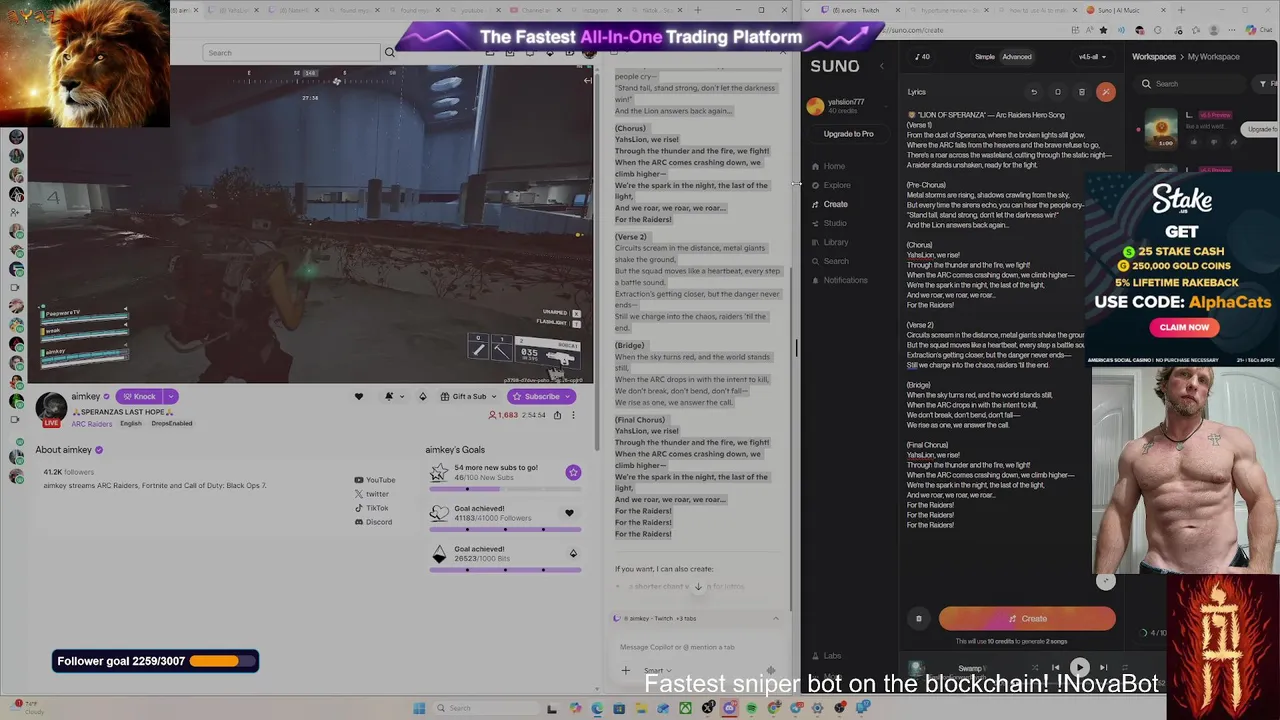
Task: Open ARC Raiders category link
Action: click(92, 424)
